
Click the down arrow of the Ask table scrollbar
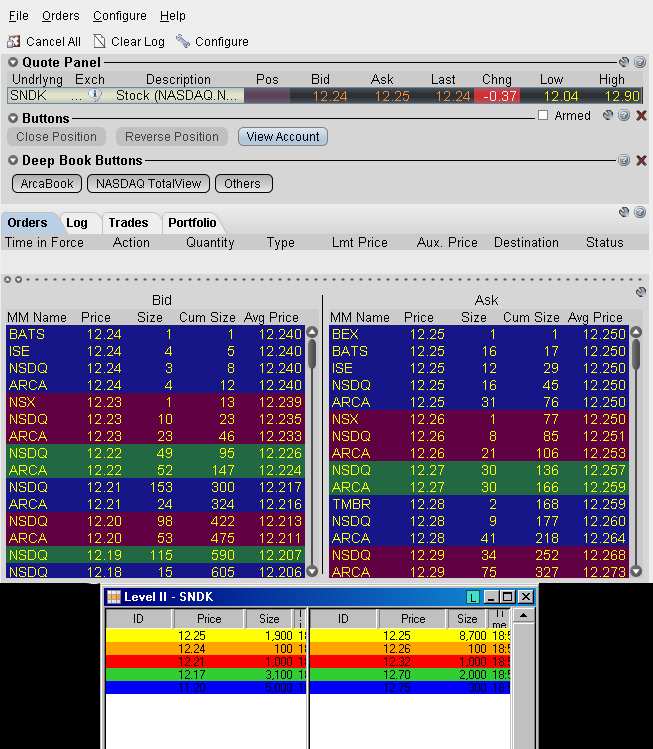pyautogui.click(x=636, y=571)
